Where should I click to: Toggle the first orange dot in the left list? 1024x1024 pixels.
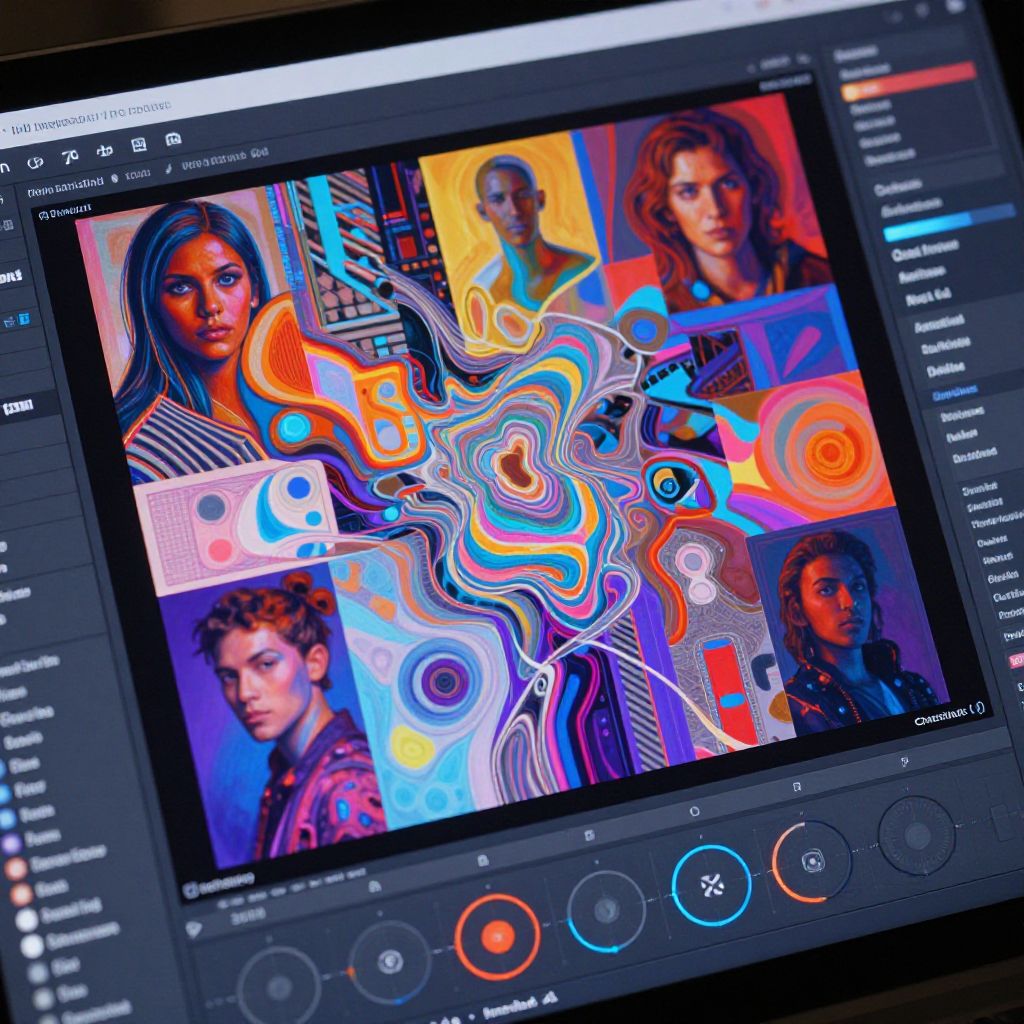(16, 868)
